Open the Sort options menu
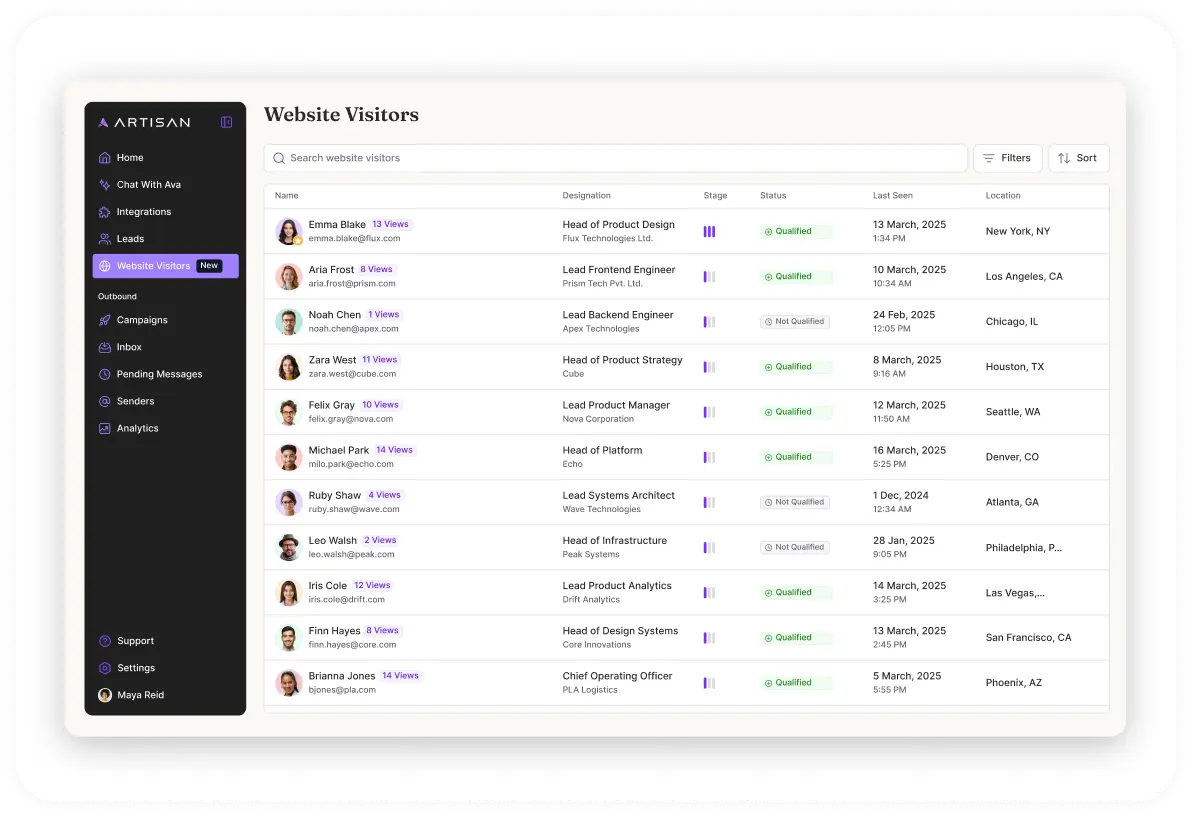This screenshot has height=818, width=1192. coord(1078,158)
